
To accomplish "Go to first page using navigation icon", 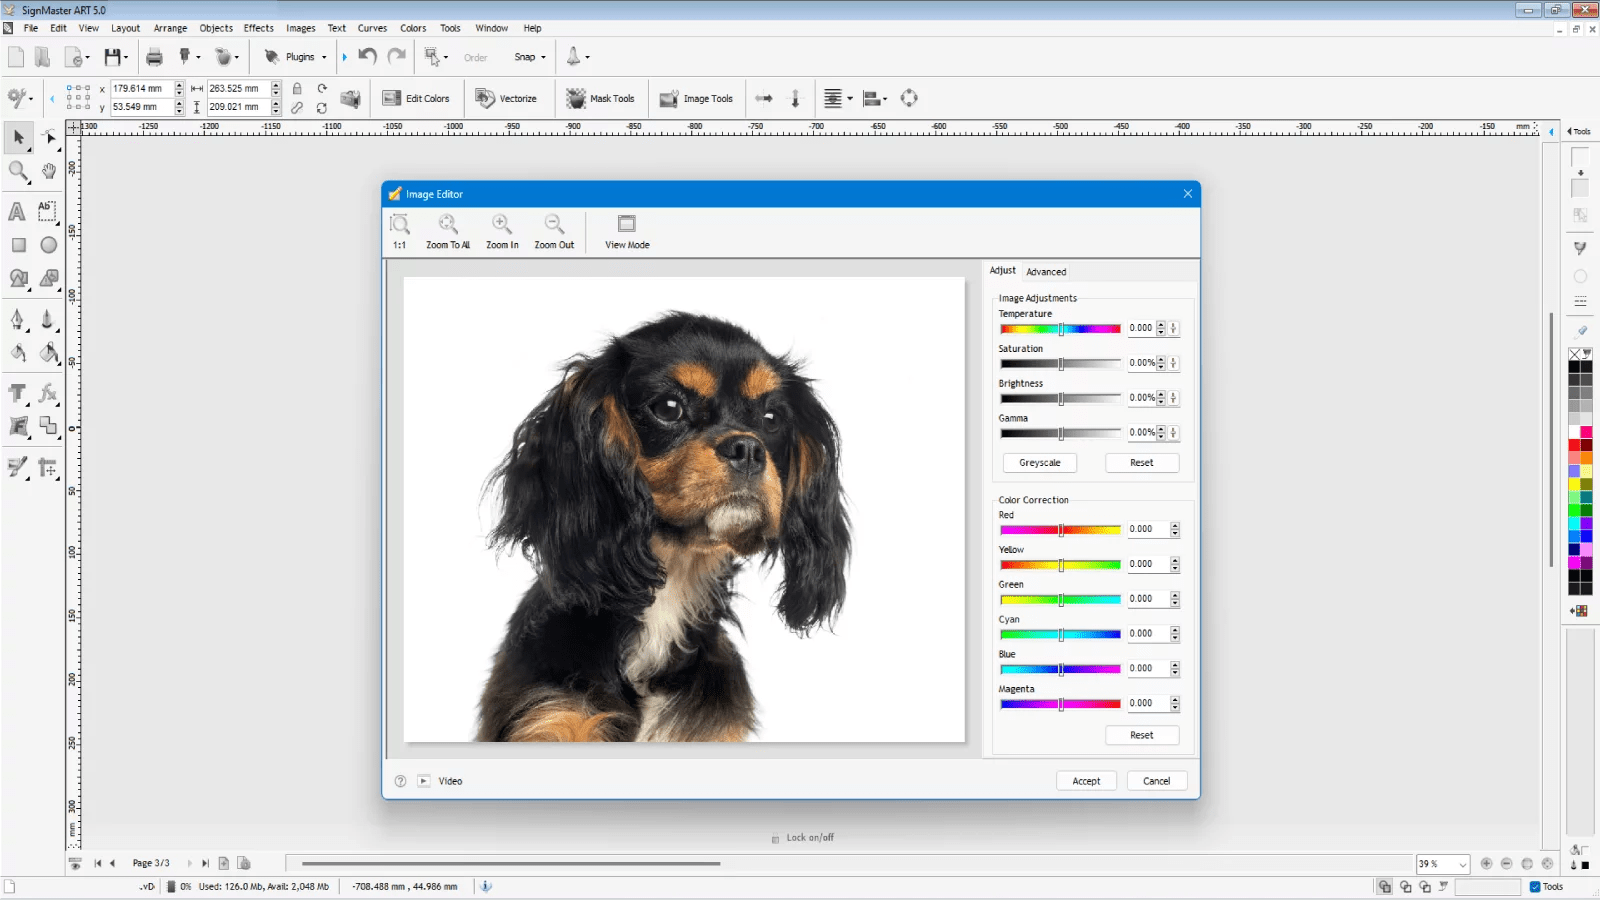I will point(98,863).
